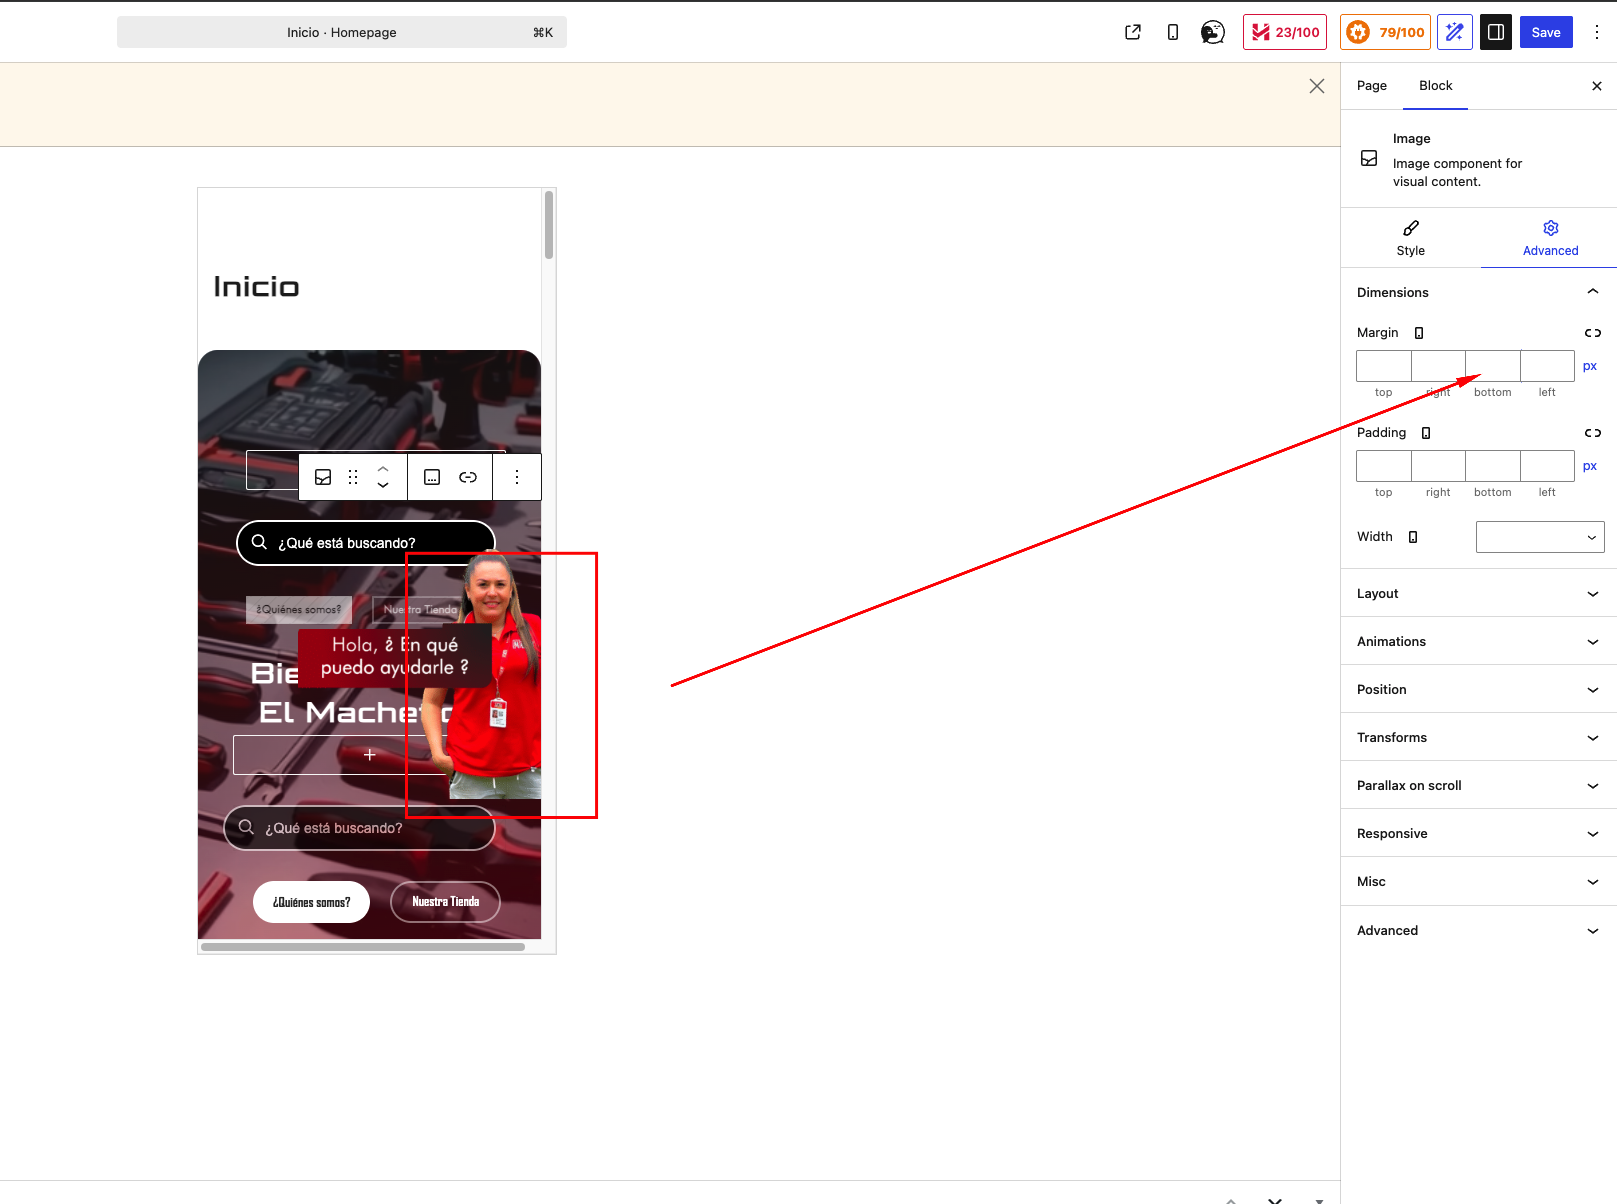
Task: Unlink Margin sides toggle
Action: click(1593, 333)
